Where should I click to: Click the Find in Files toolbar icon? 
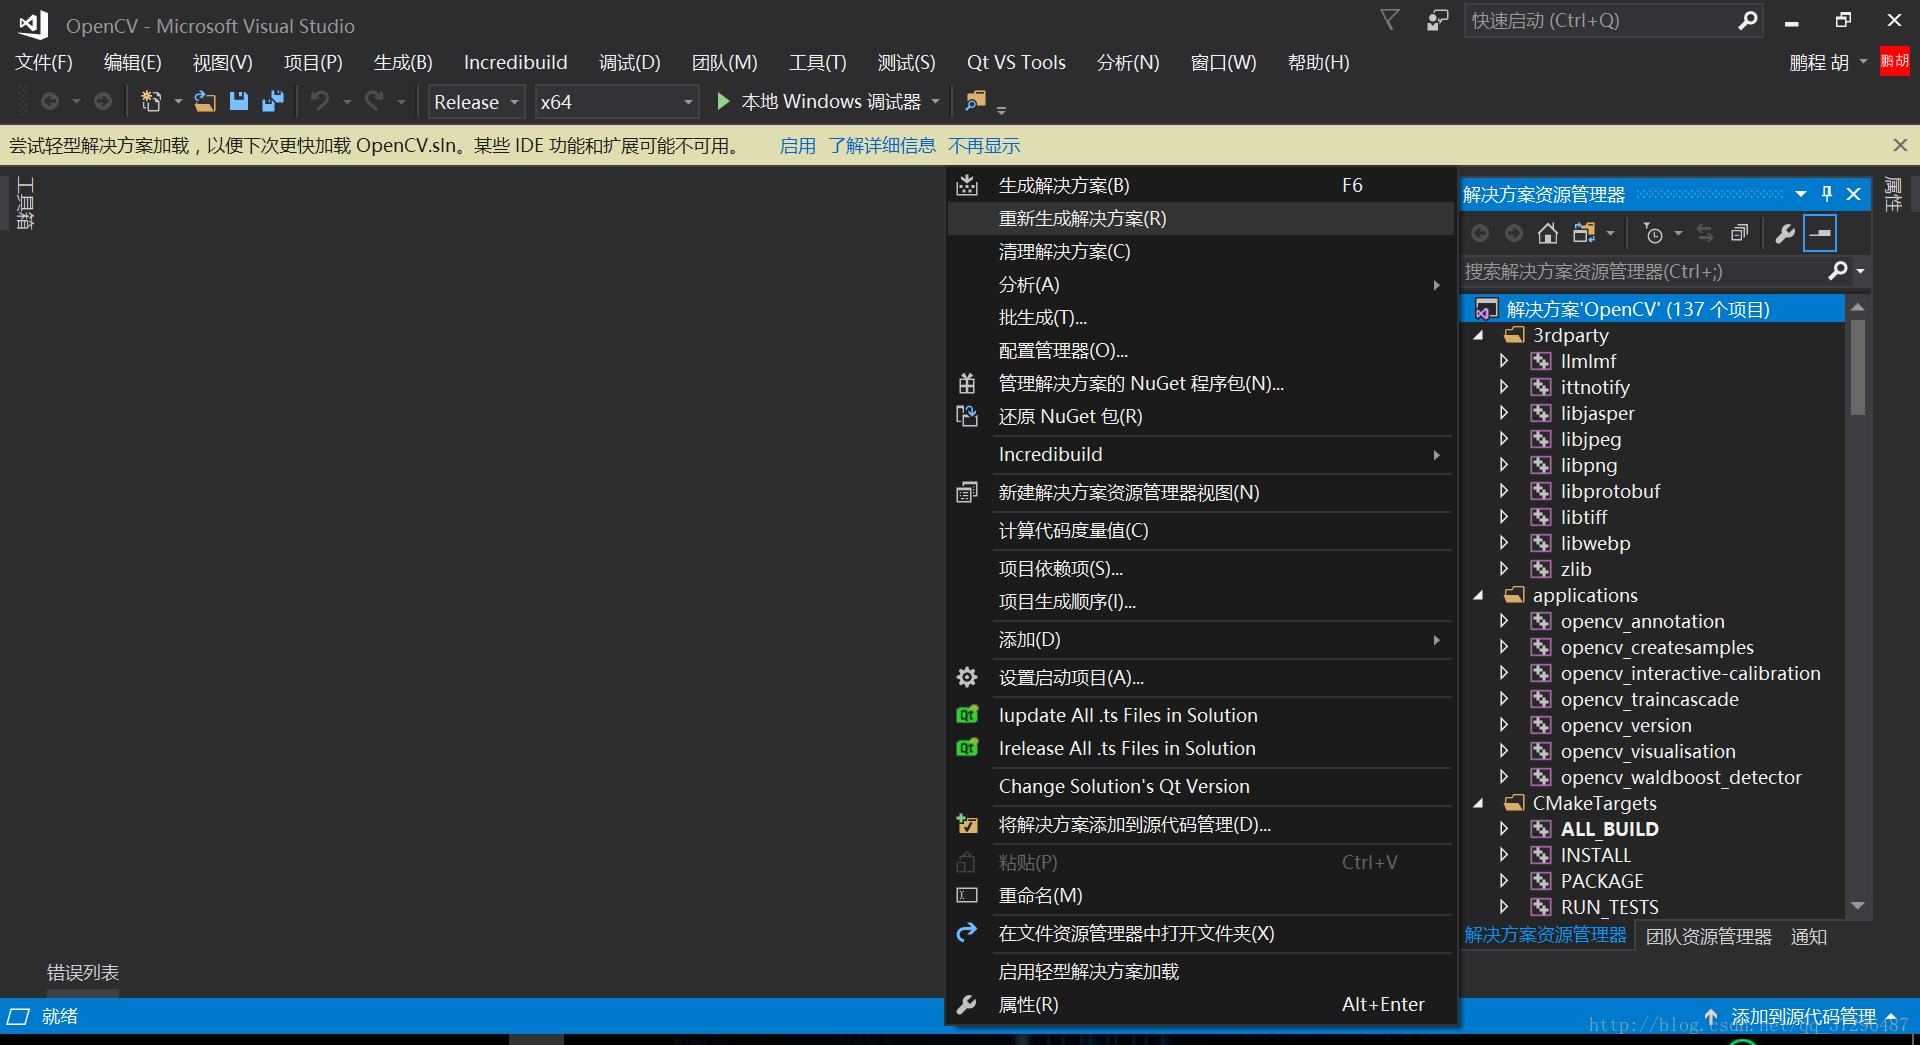pos(975,101)
